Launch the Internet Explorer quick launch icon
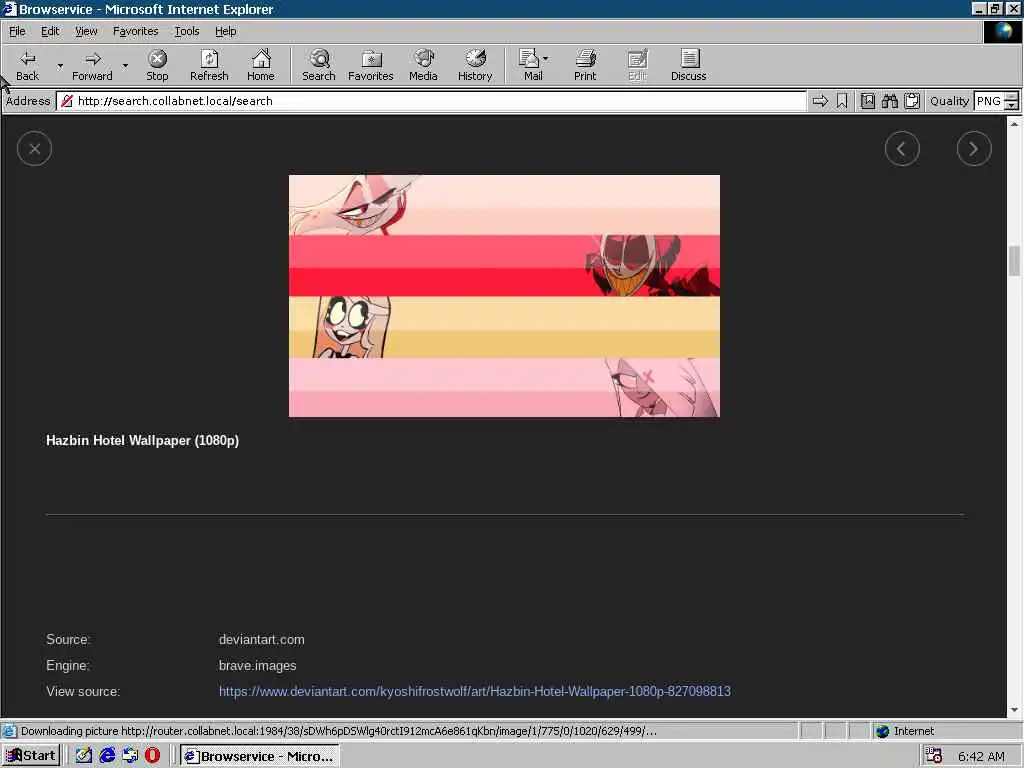The width and height of the screenshot is (1024, 768). [x=107, y=756]
